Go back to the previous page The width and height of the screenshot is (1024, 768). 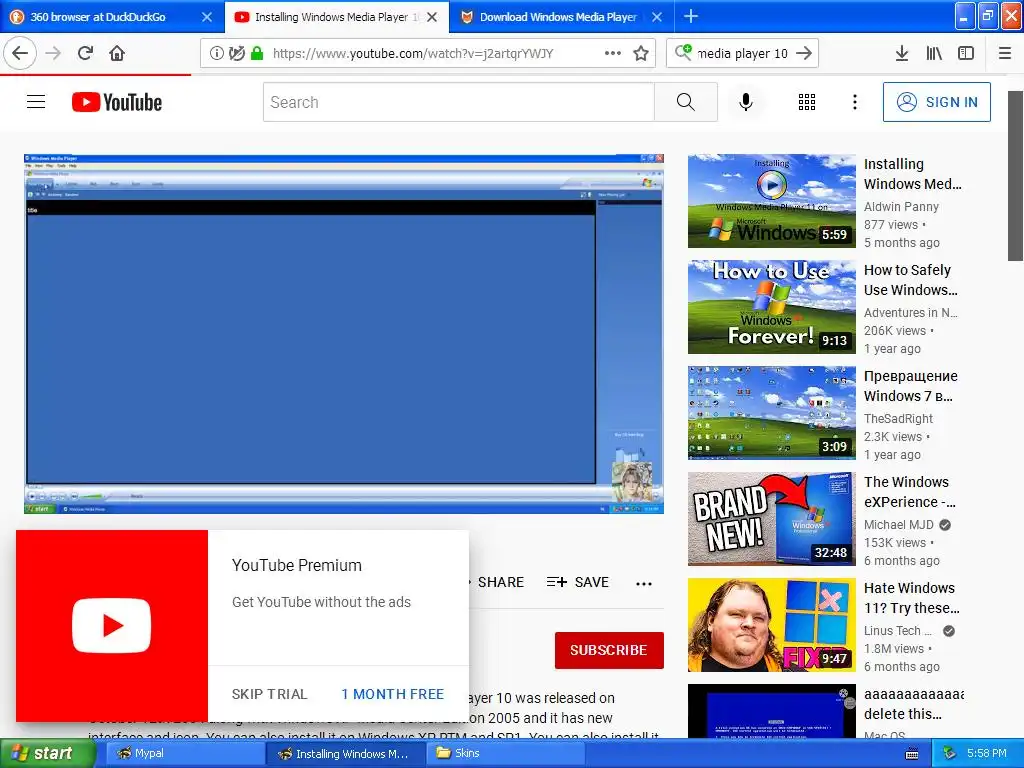pos(20,53)
